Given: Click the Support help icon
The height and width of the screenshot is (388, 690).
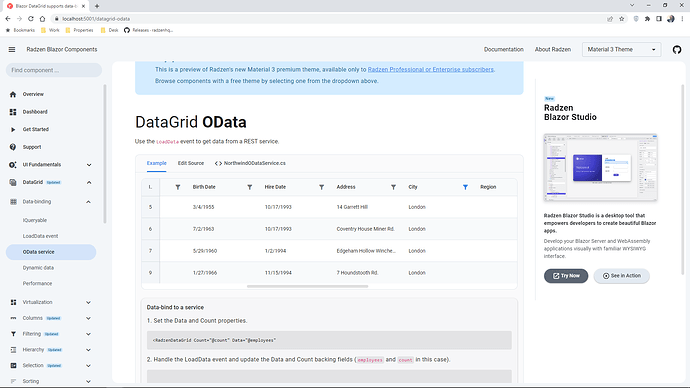Looking at the screenshot, I should tap(13, 147).
